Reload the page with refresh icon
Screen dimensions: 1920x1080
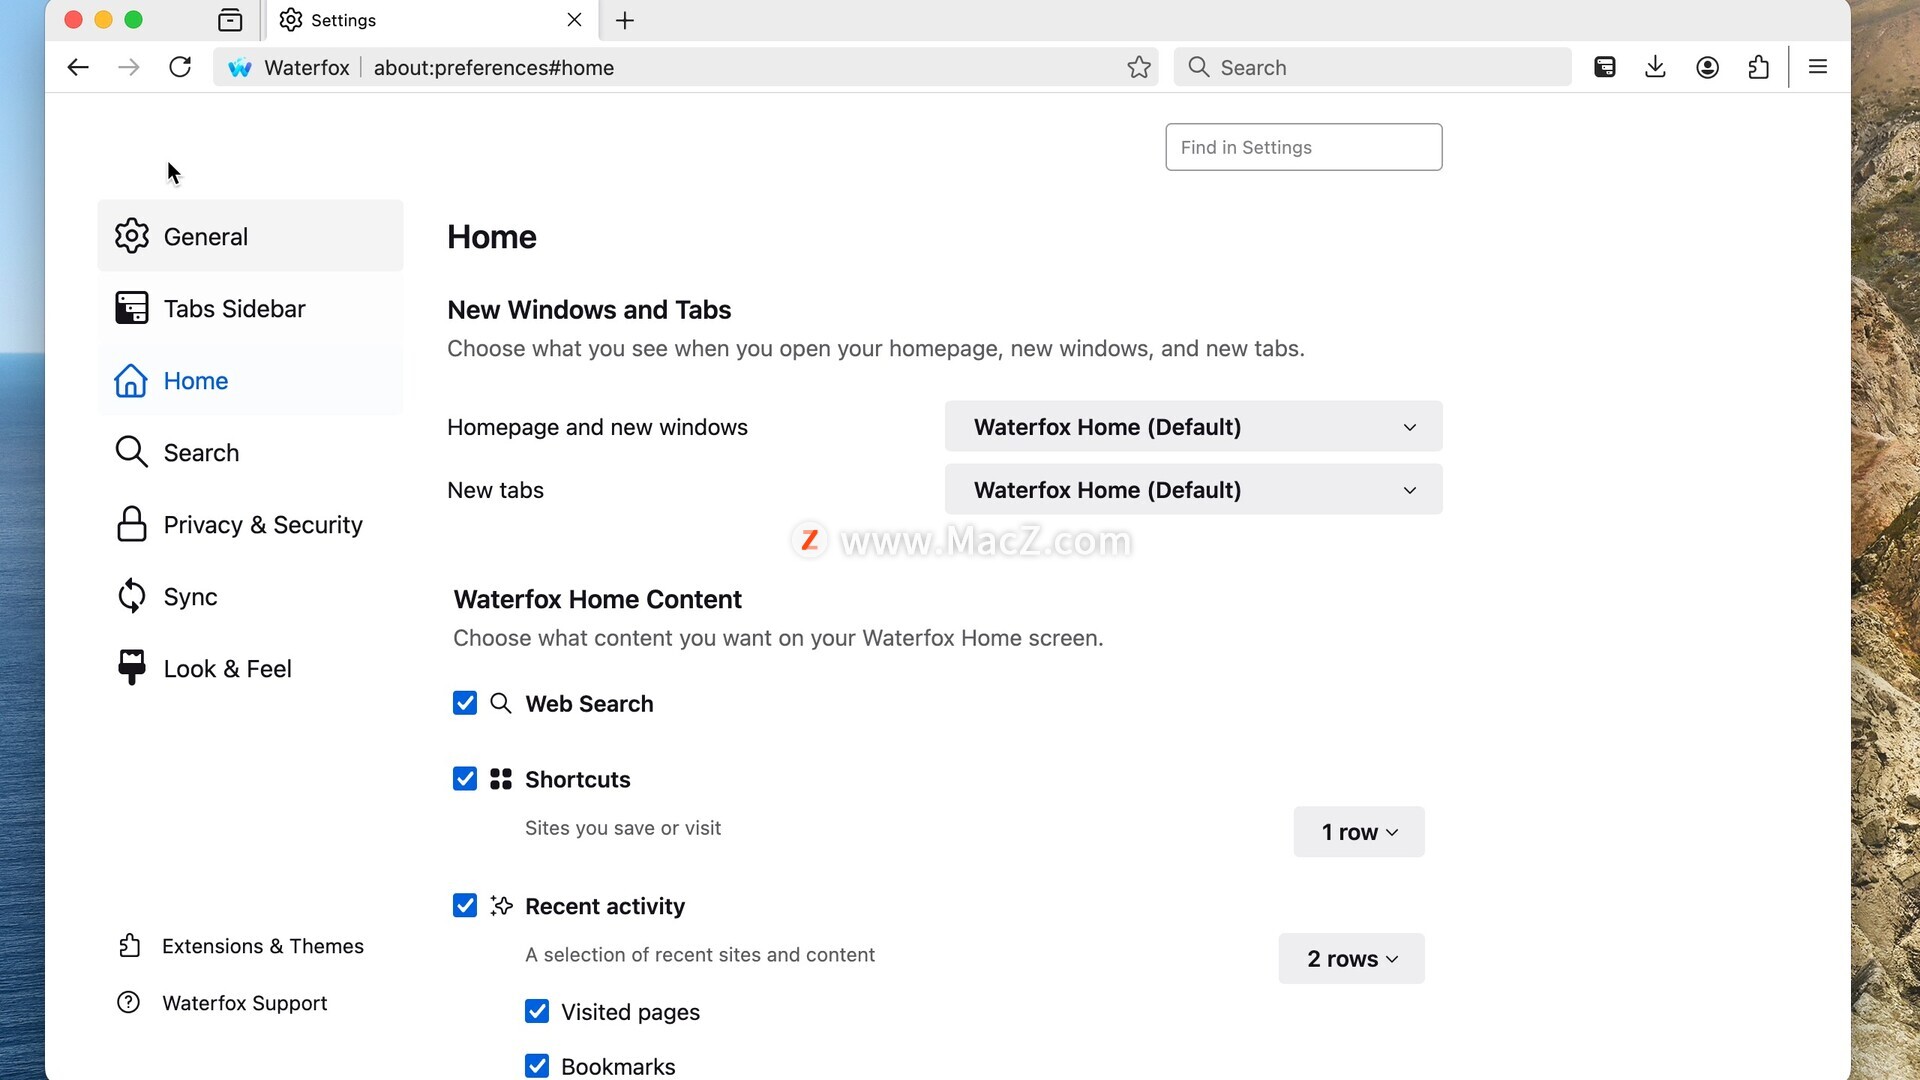click(x=180, y=67)
